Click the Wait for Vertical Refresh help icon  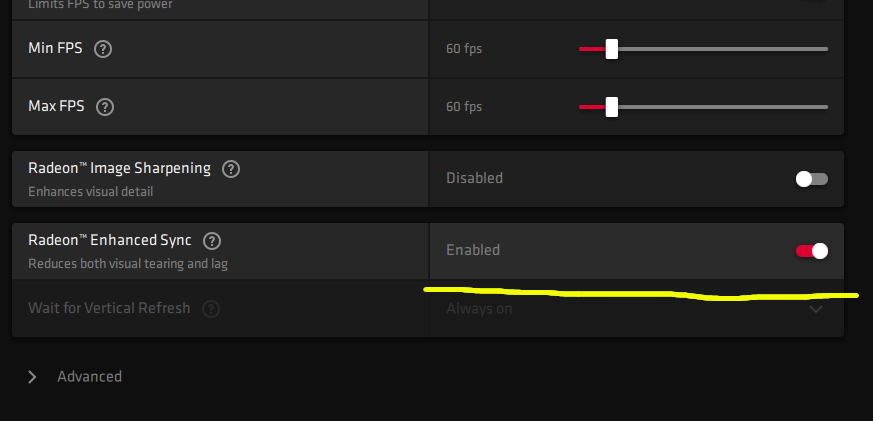coord(210,309)
